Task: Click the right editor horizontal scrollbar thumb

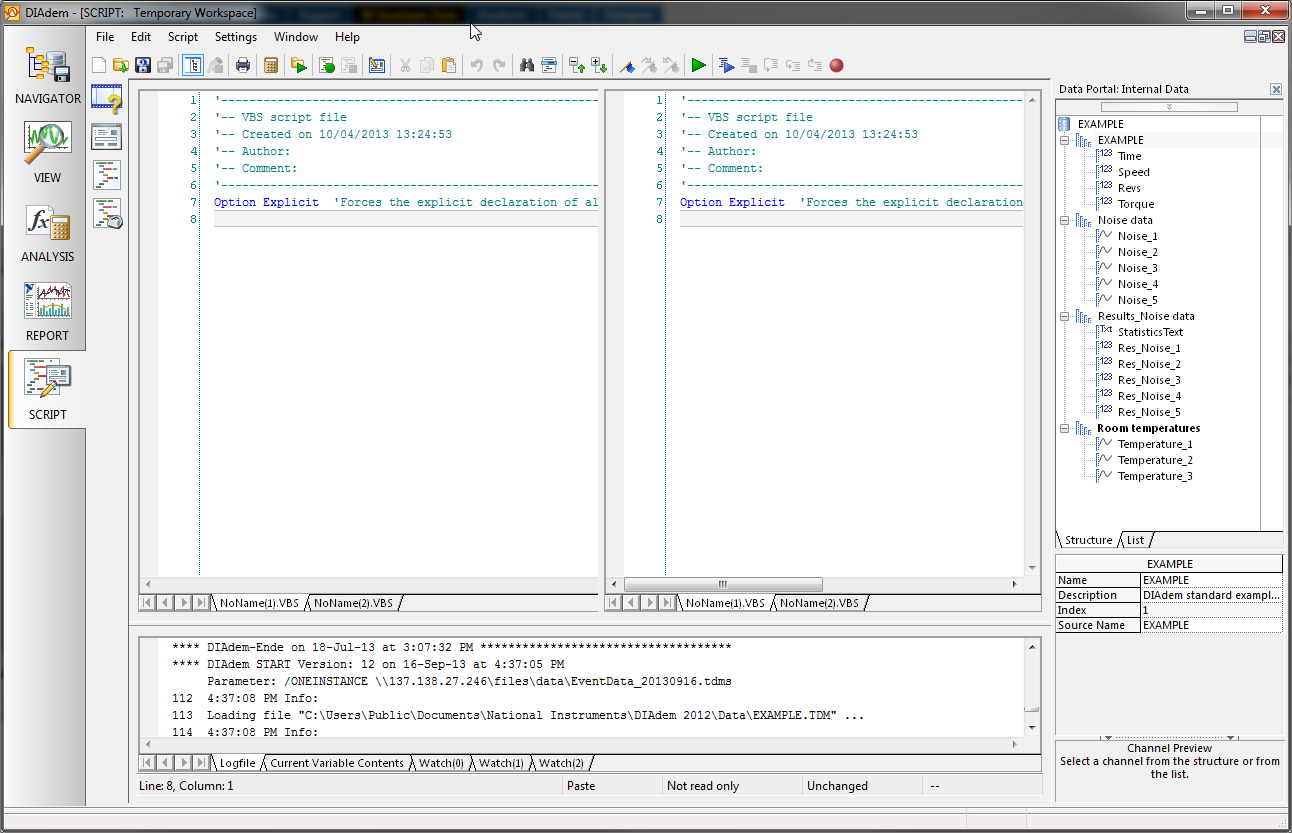Action: point(723,584)
